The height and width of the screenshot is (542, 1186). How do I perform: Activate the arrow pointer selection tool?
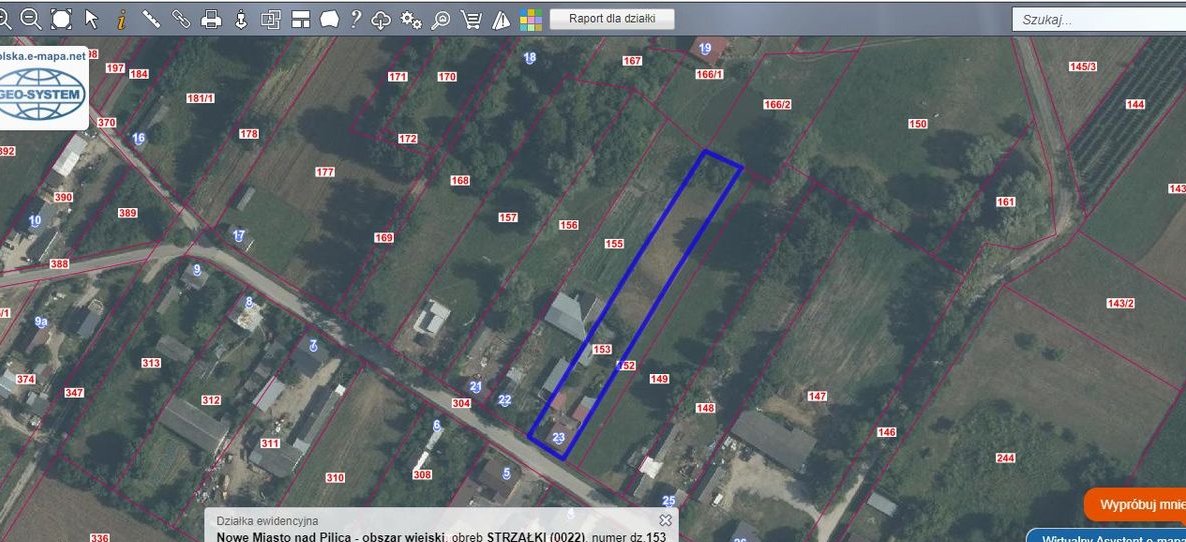pos(91,18)
